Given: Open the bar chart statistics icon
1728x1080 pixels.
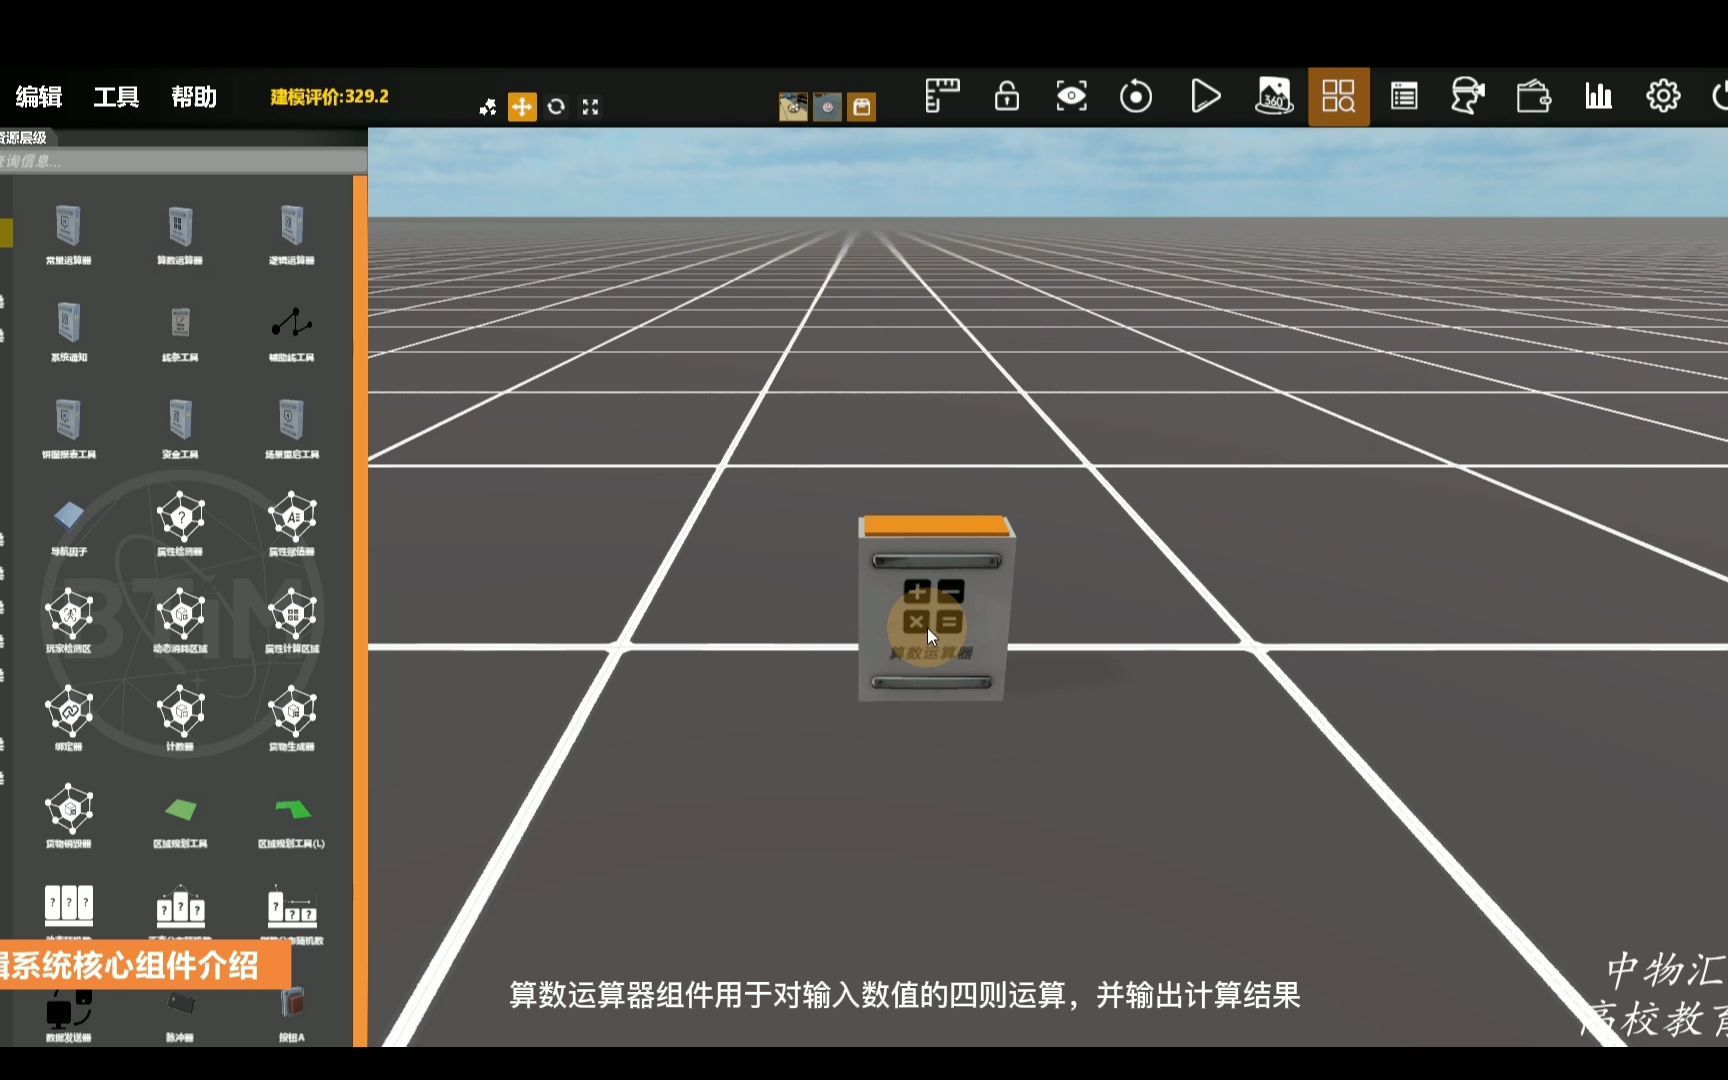Looking at the screenshot, I should pyautogui.click(x=1598, y=97).
